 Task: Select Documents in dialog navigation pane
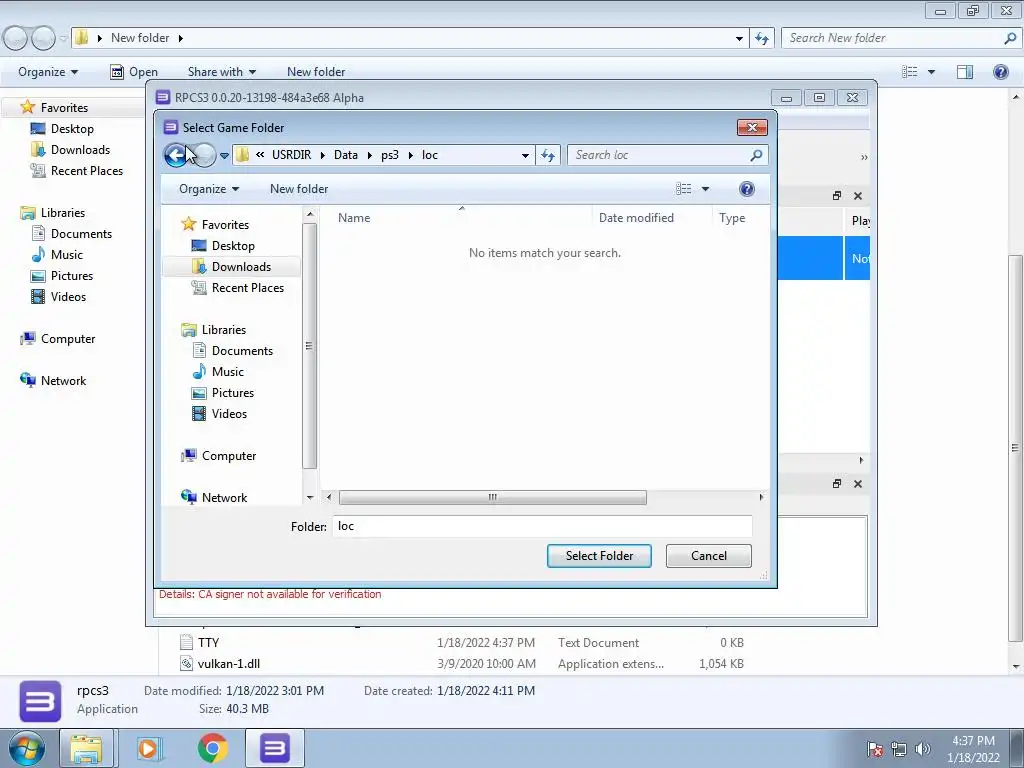click(x=242, y=351)
